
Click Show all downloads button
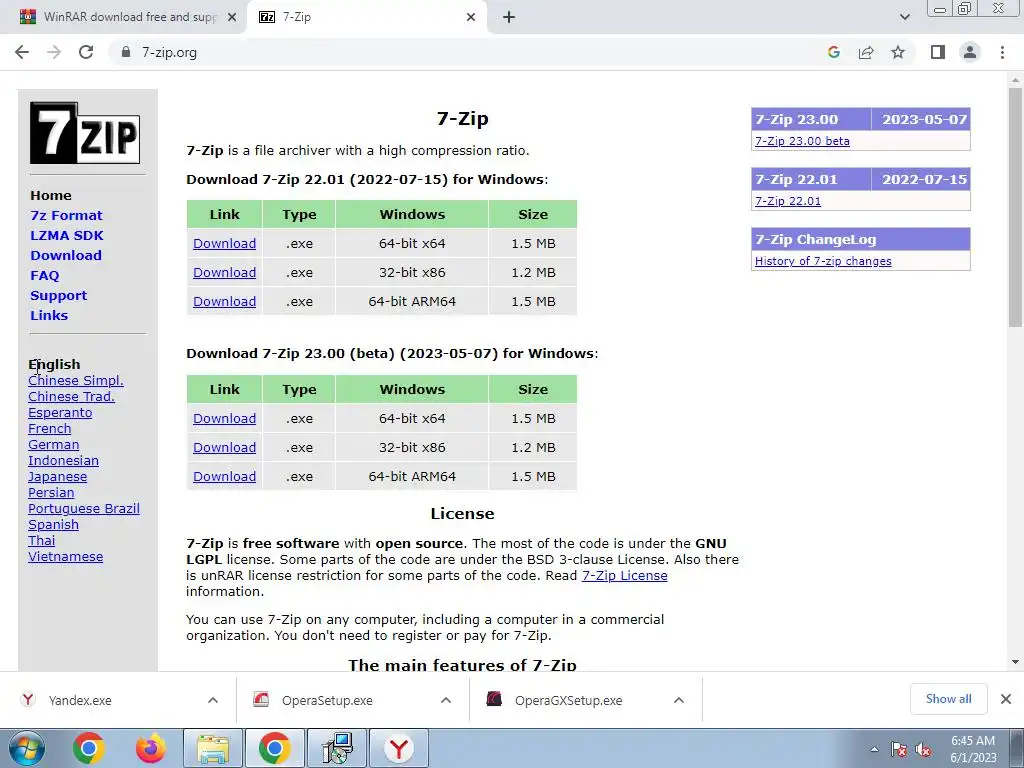point(948,699)
